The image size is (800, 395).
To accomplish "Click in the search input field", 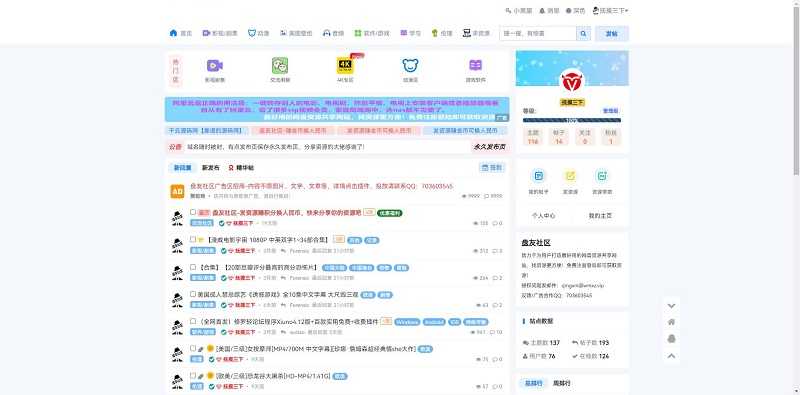I will 538,34.
